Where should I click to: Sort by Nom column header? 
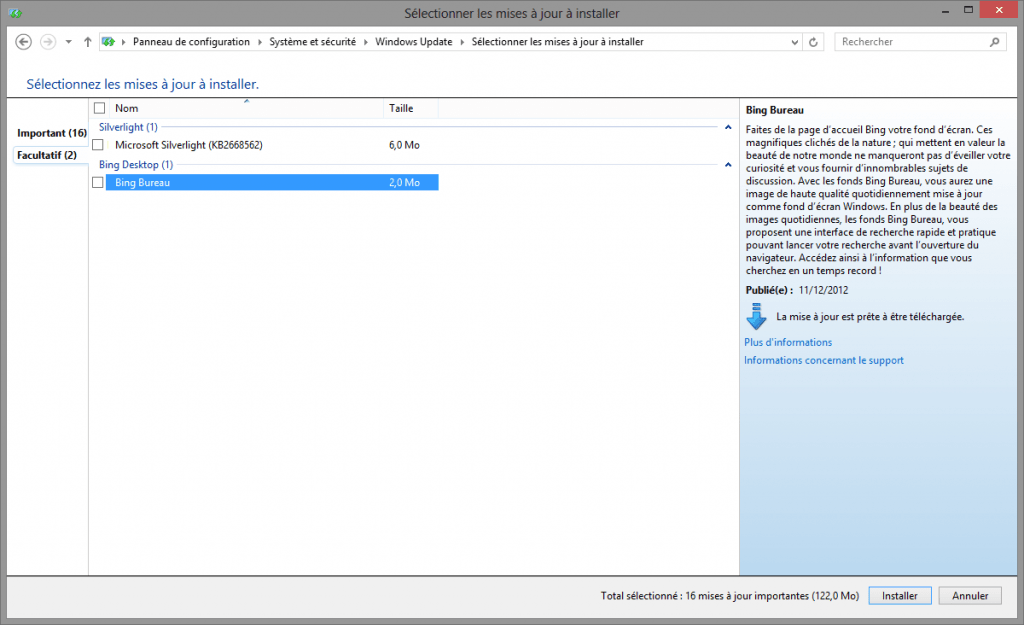point(246,108)
